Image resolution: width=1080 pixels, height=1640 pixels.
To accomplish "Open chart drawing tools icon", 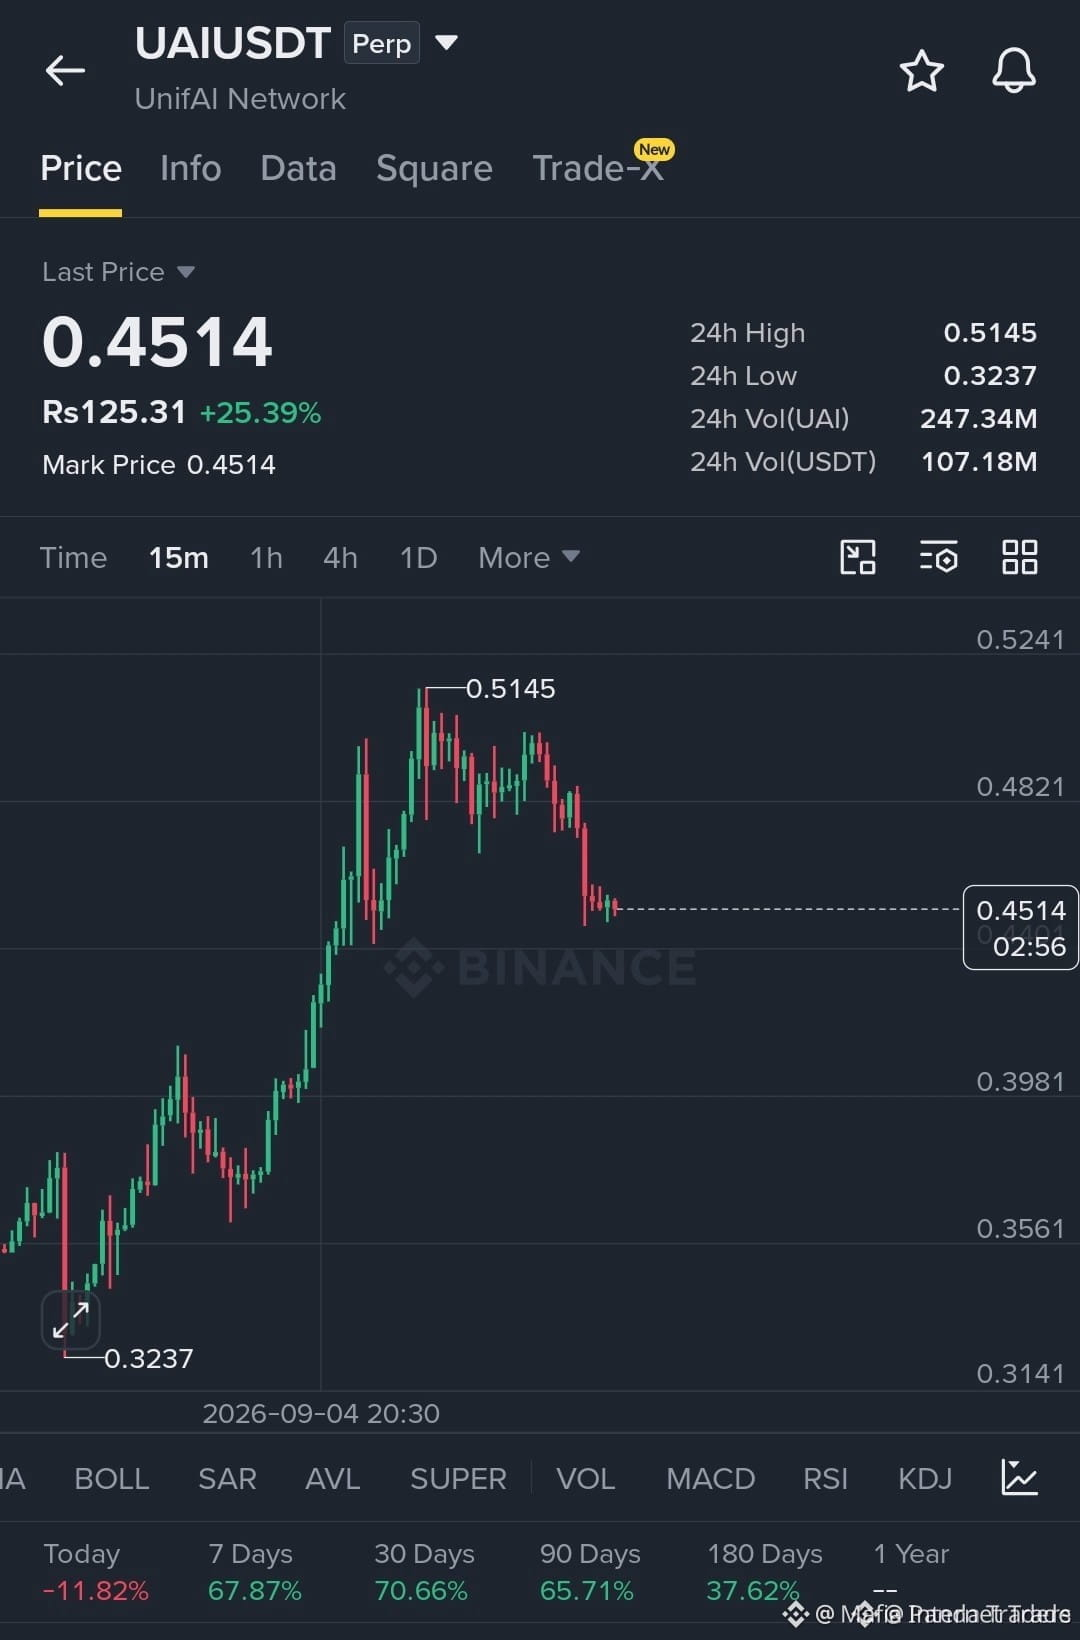I will [x=858, y=557].
